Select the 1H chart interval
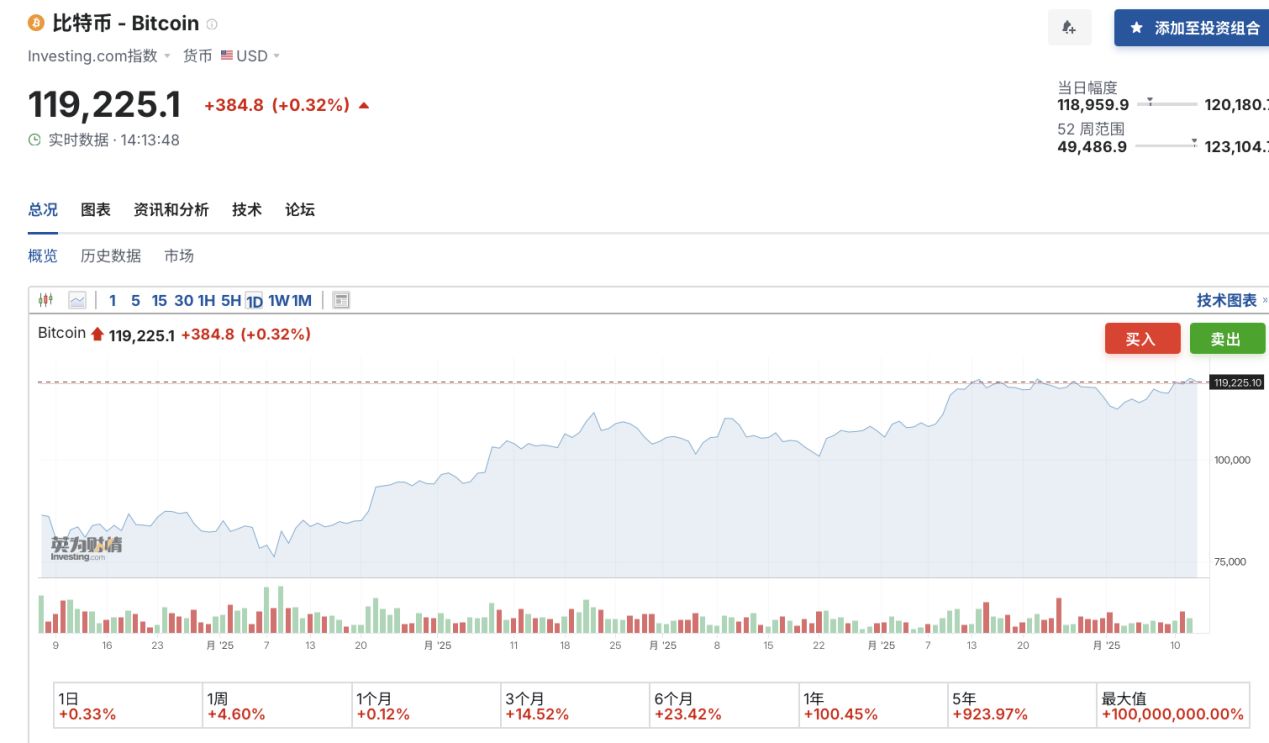Screen dimensions: 1269x743 (206, 300)
